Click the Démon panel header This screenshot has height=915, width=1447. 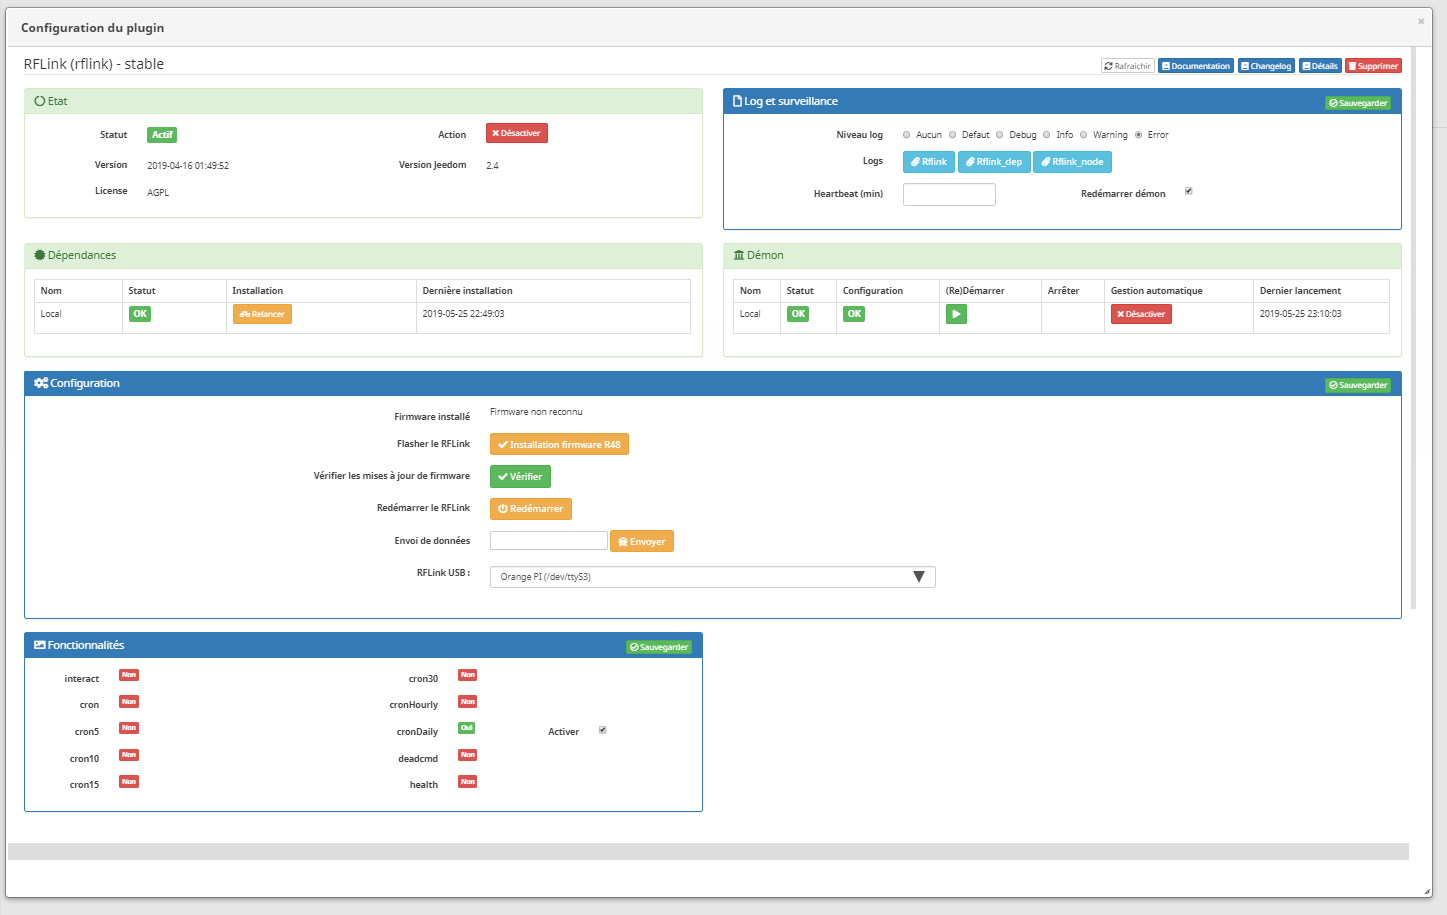(x=1062, y=256)
